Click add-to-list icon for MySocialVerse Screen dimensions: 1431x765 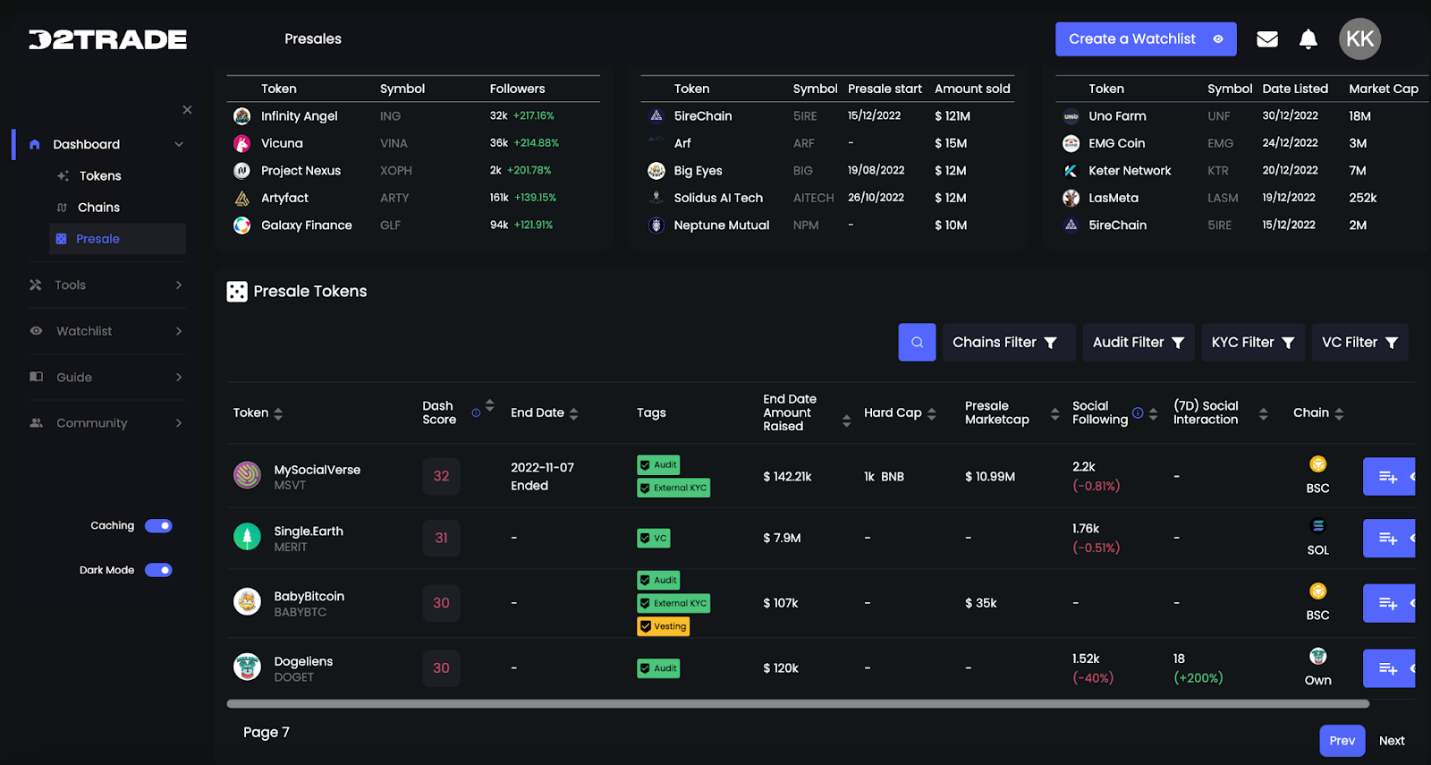pos(1388,477)
